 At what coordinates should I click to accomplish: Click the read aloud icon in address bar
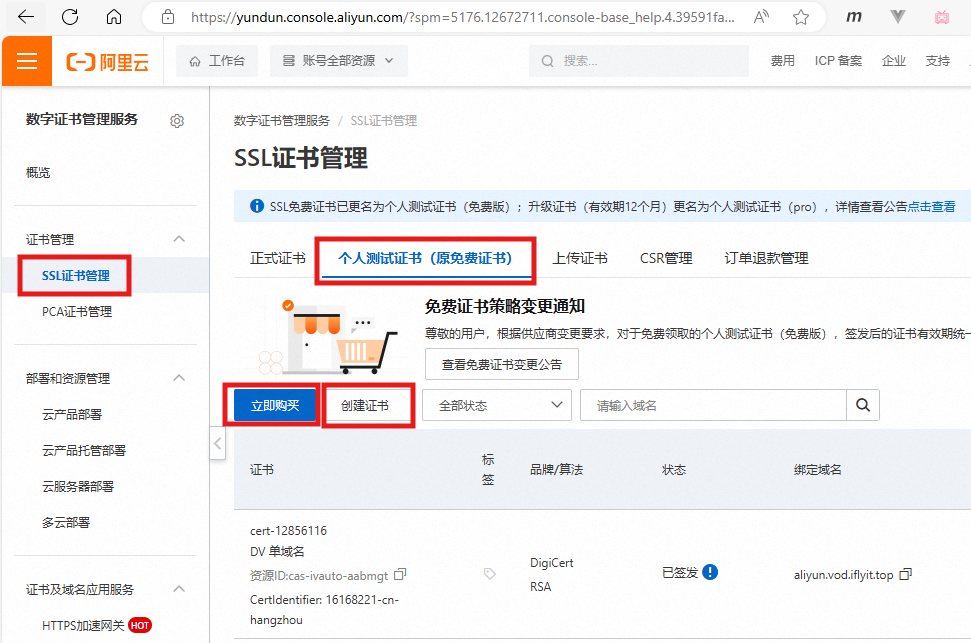pyautogui.click(x=761, y=17)
